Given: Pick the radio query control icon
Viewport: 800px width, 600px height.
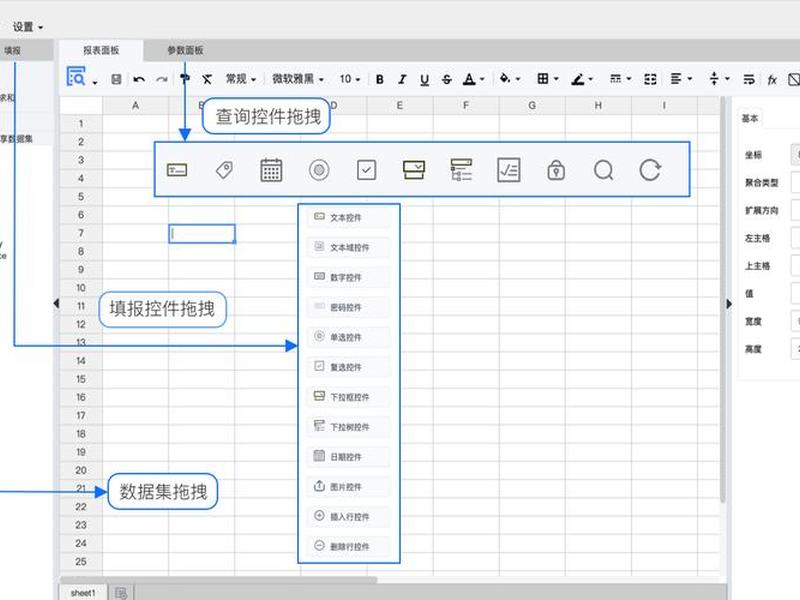Looking at the screenshot, I should [319, 170].
